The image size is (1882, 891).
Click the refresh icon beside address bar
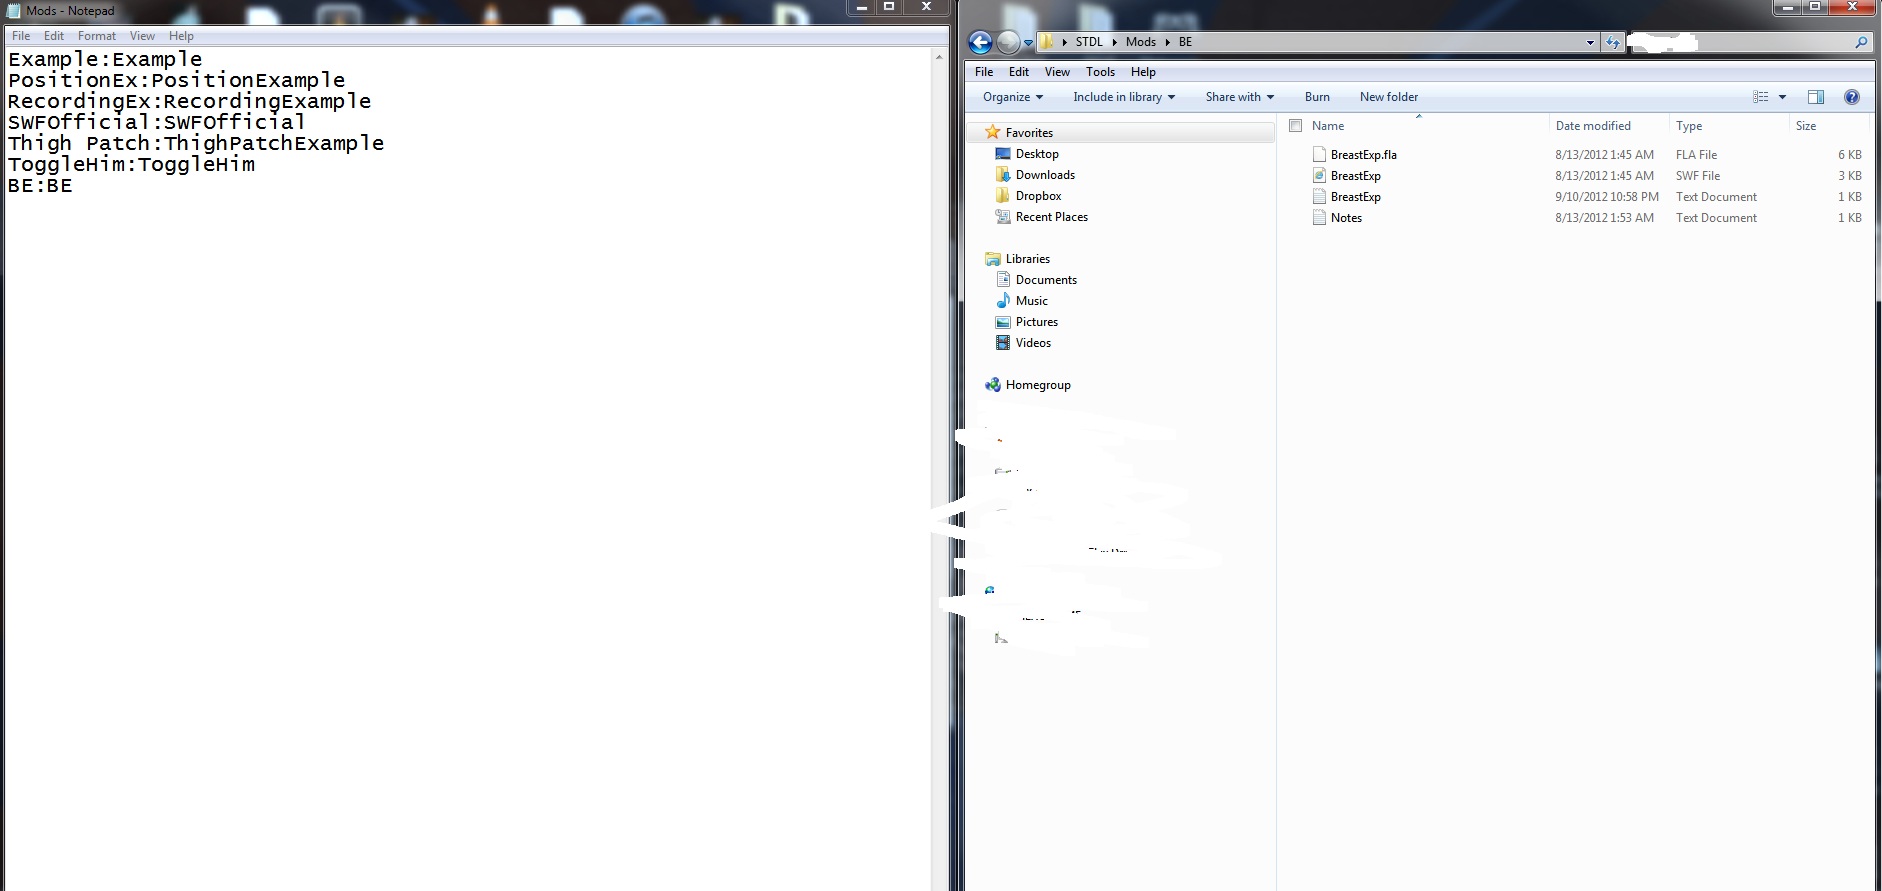(x=1612, y=42)
